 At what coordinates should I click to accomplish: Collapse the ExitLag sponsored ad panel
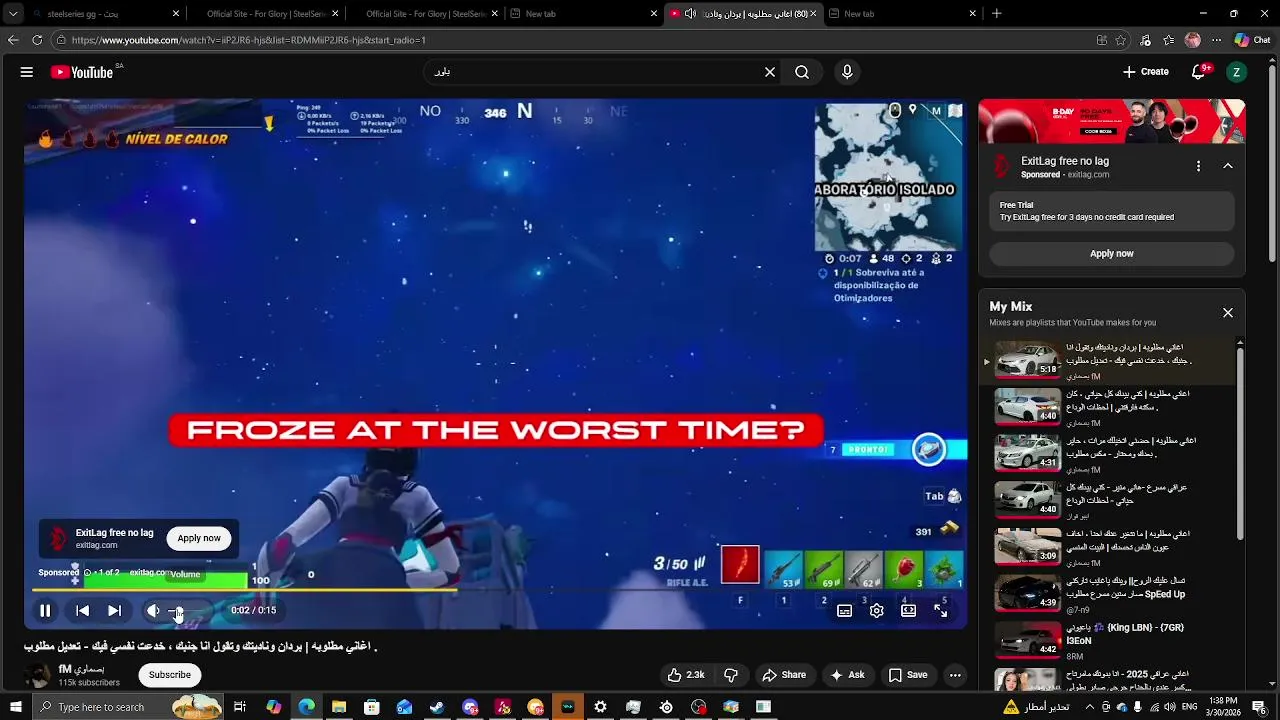point(1228,166)
